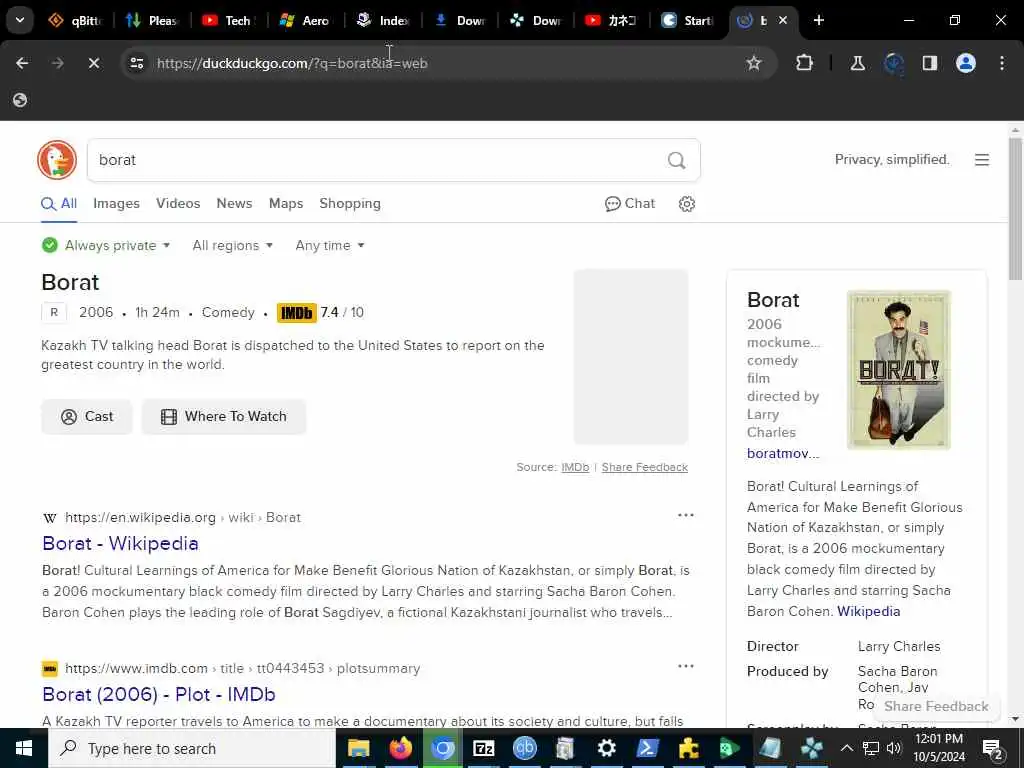Select the Videos results tab
The image size is (1024, 768).
click(178, 204)
